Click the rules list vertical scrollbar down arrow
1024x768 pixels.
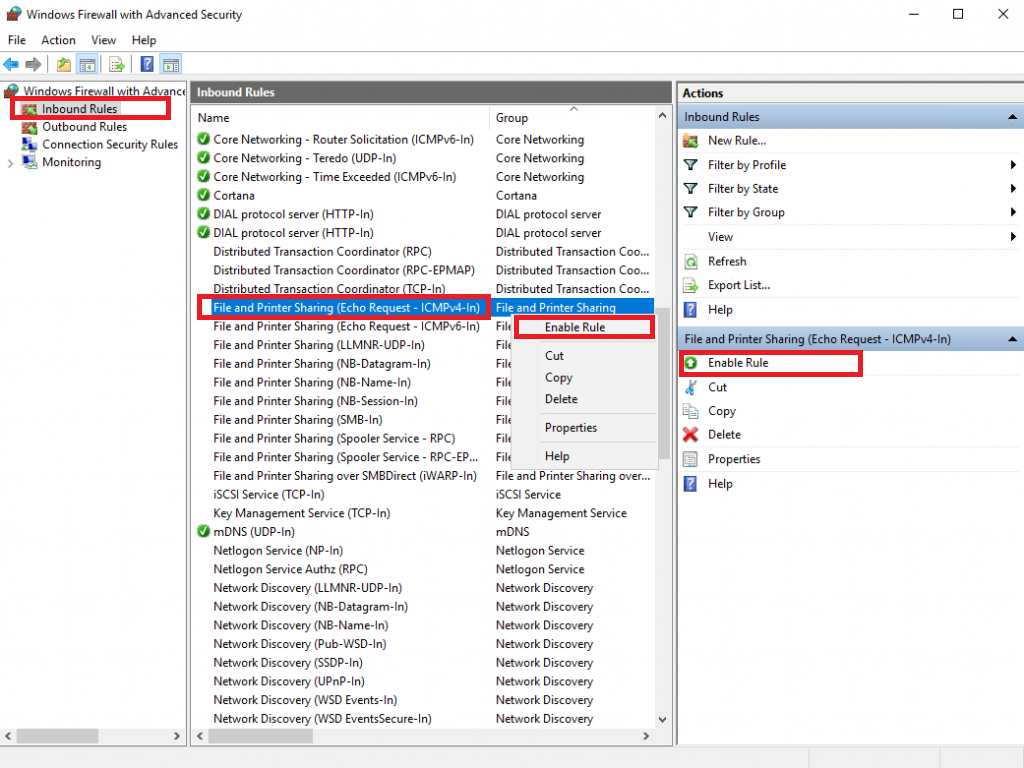point(662,720)
